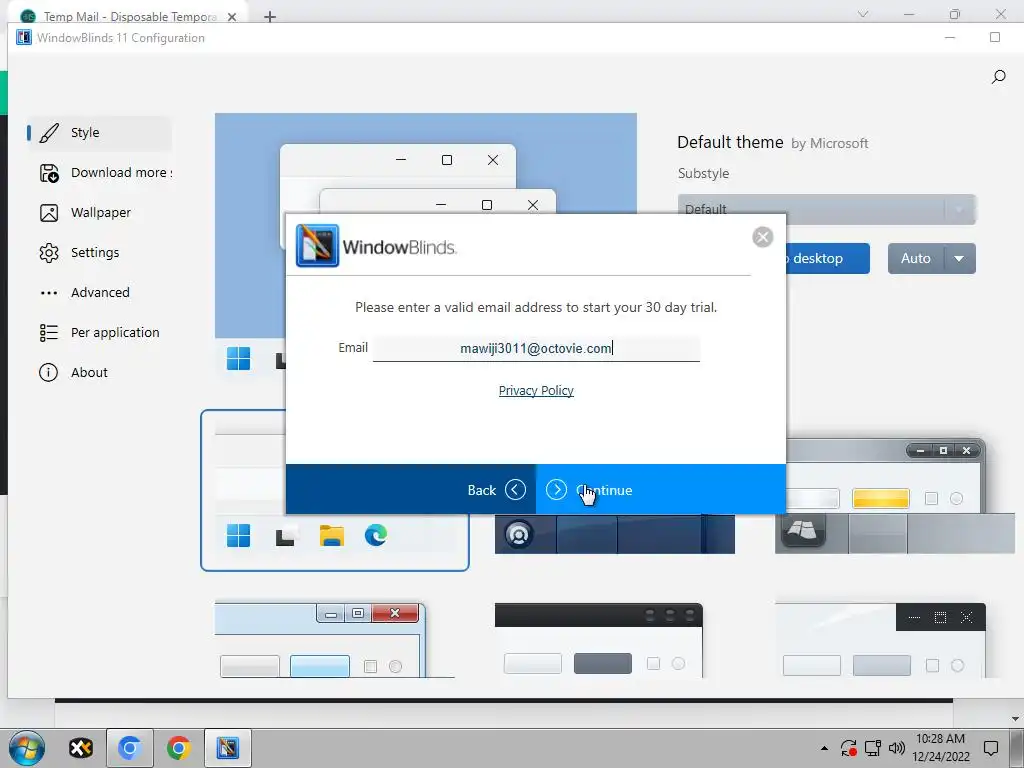Click the Download more disk icon
This screenshot has height=768, width=1024.
tap(49, 173)
